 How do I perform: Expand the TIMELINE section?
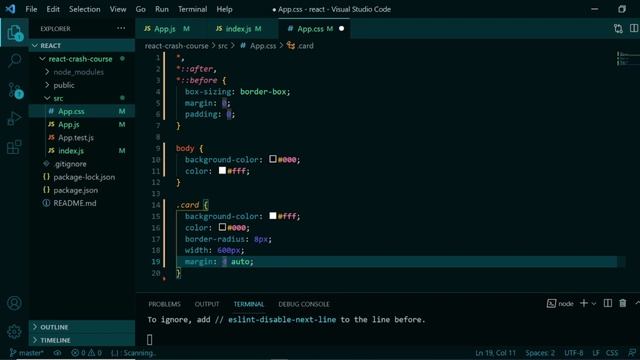click(x=82, y=340)
